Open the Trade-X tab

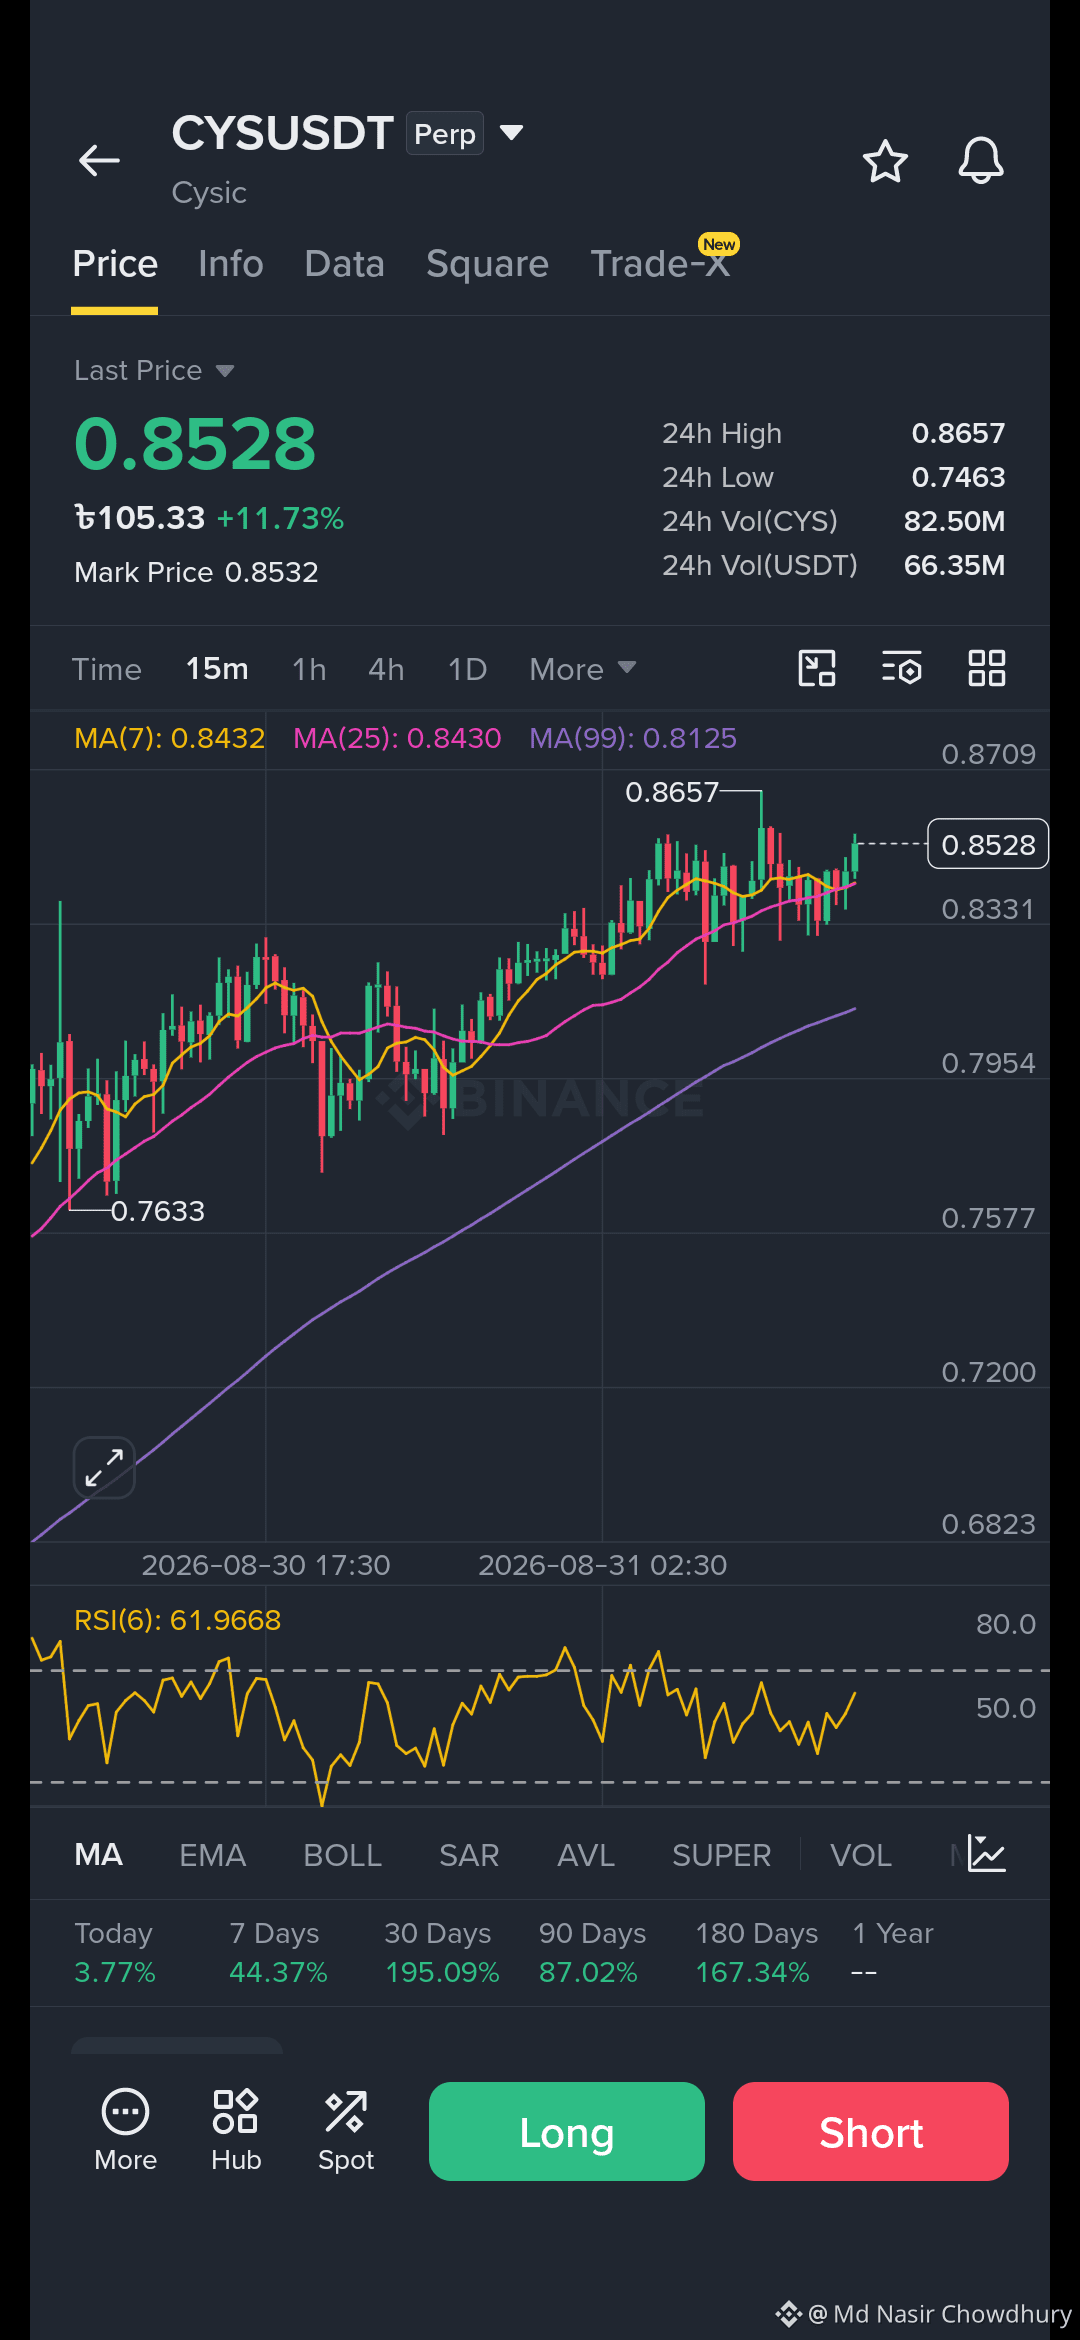click(x=660, y=262)
